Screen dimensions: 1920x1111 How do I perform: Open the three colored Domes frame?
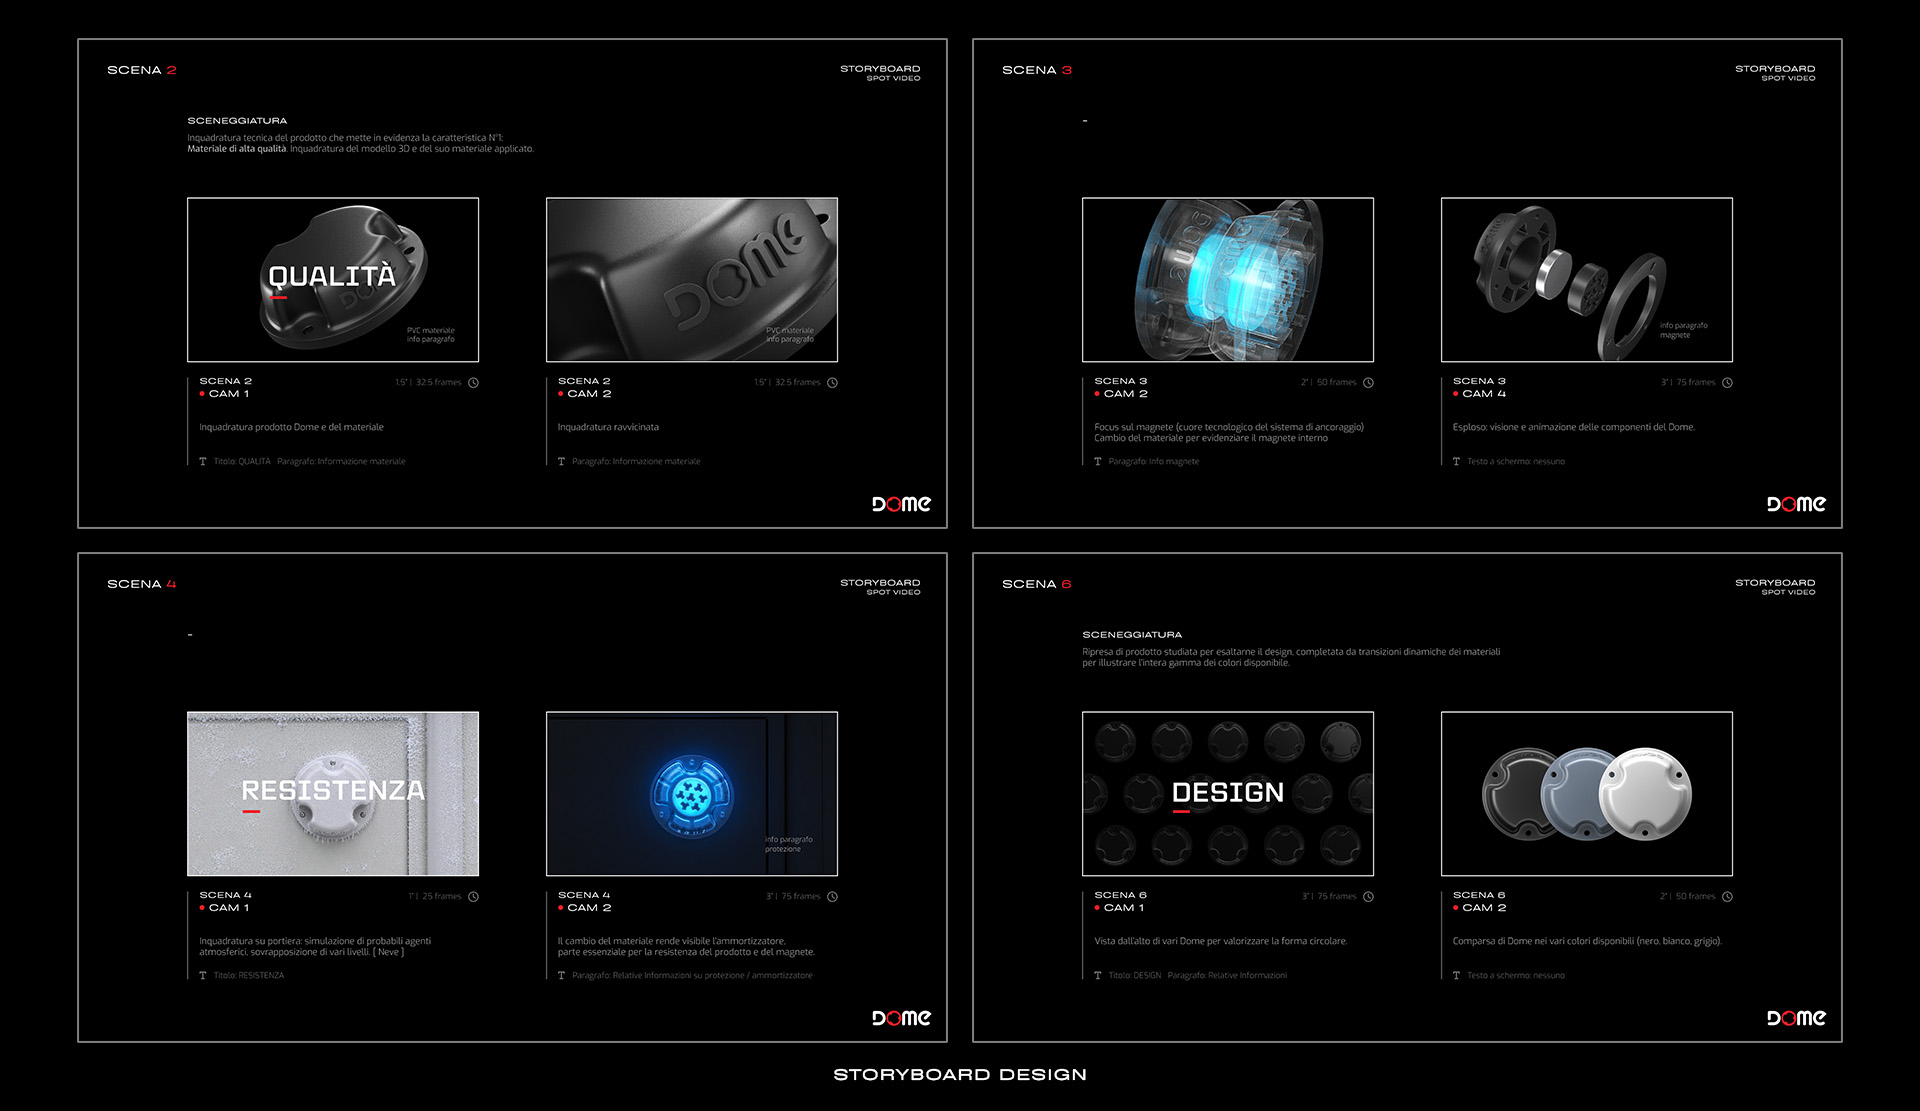[1587, 794]
